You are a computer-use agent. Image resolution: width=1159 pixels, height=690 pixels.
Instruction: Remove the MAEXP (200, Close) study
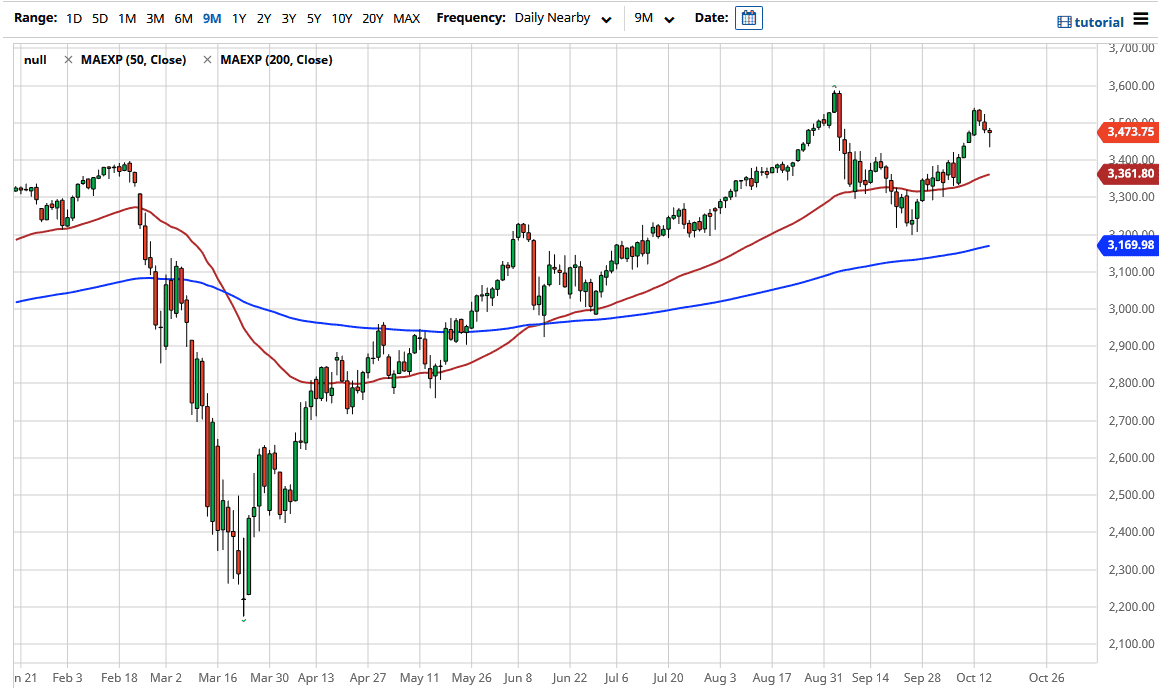click(x=206, y=59)
